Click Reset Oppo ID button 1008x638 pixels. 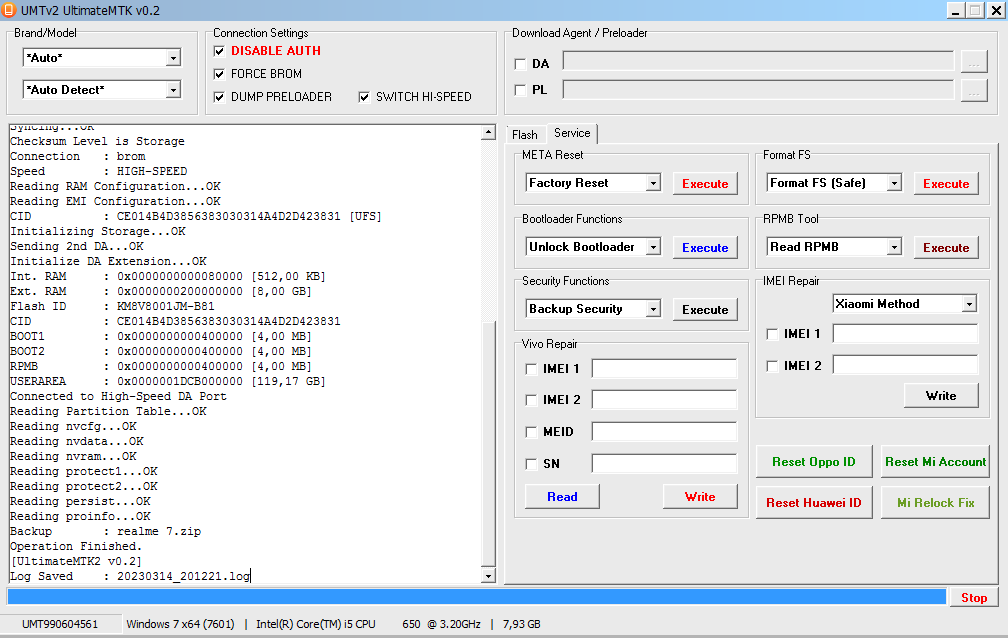click(x=814, y=462)
